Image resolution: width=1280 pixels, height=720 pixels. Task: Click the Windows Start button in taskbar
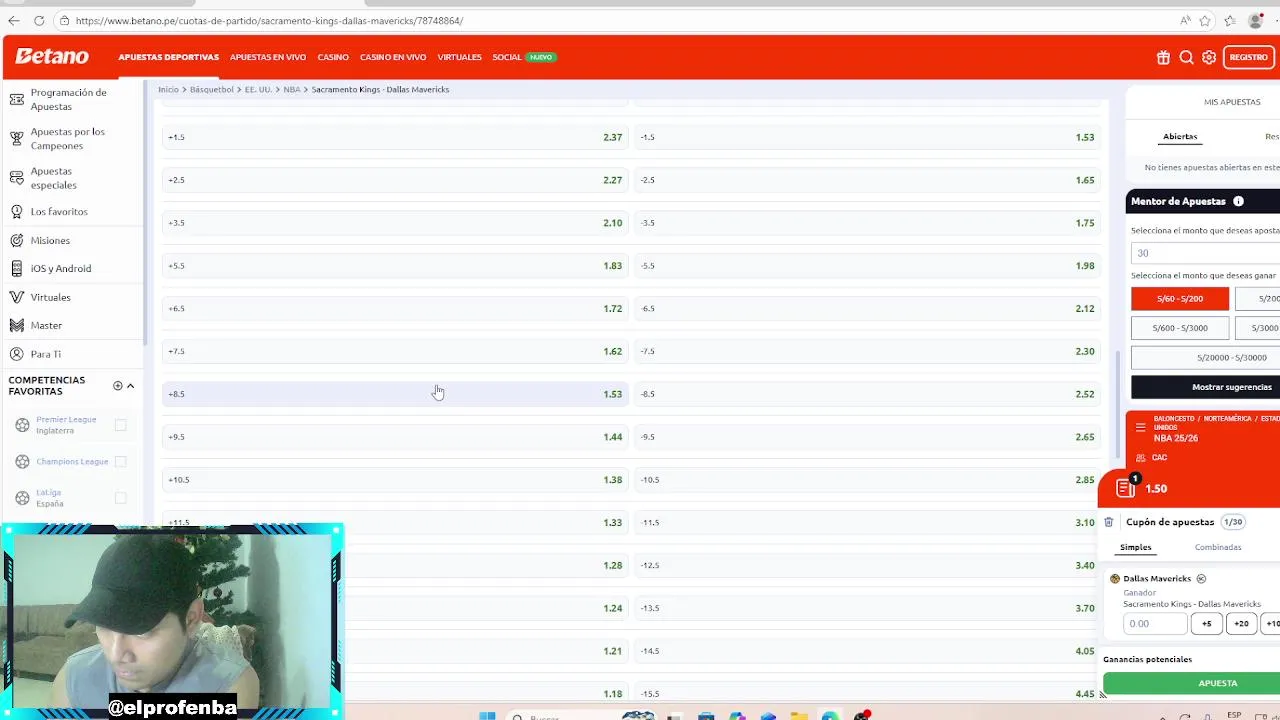coord(487,716)
